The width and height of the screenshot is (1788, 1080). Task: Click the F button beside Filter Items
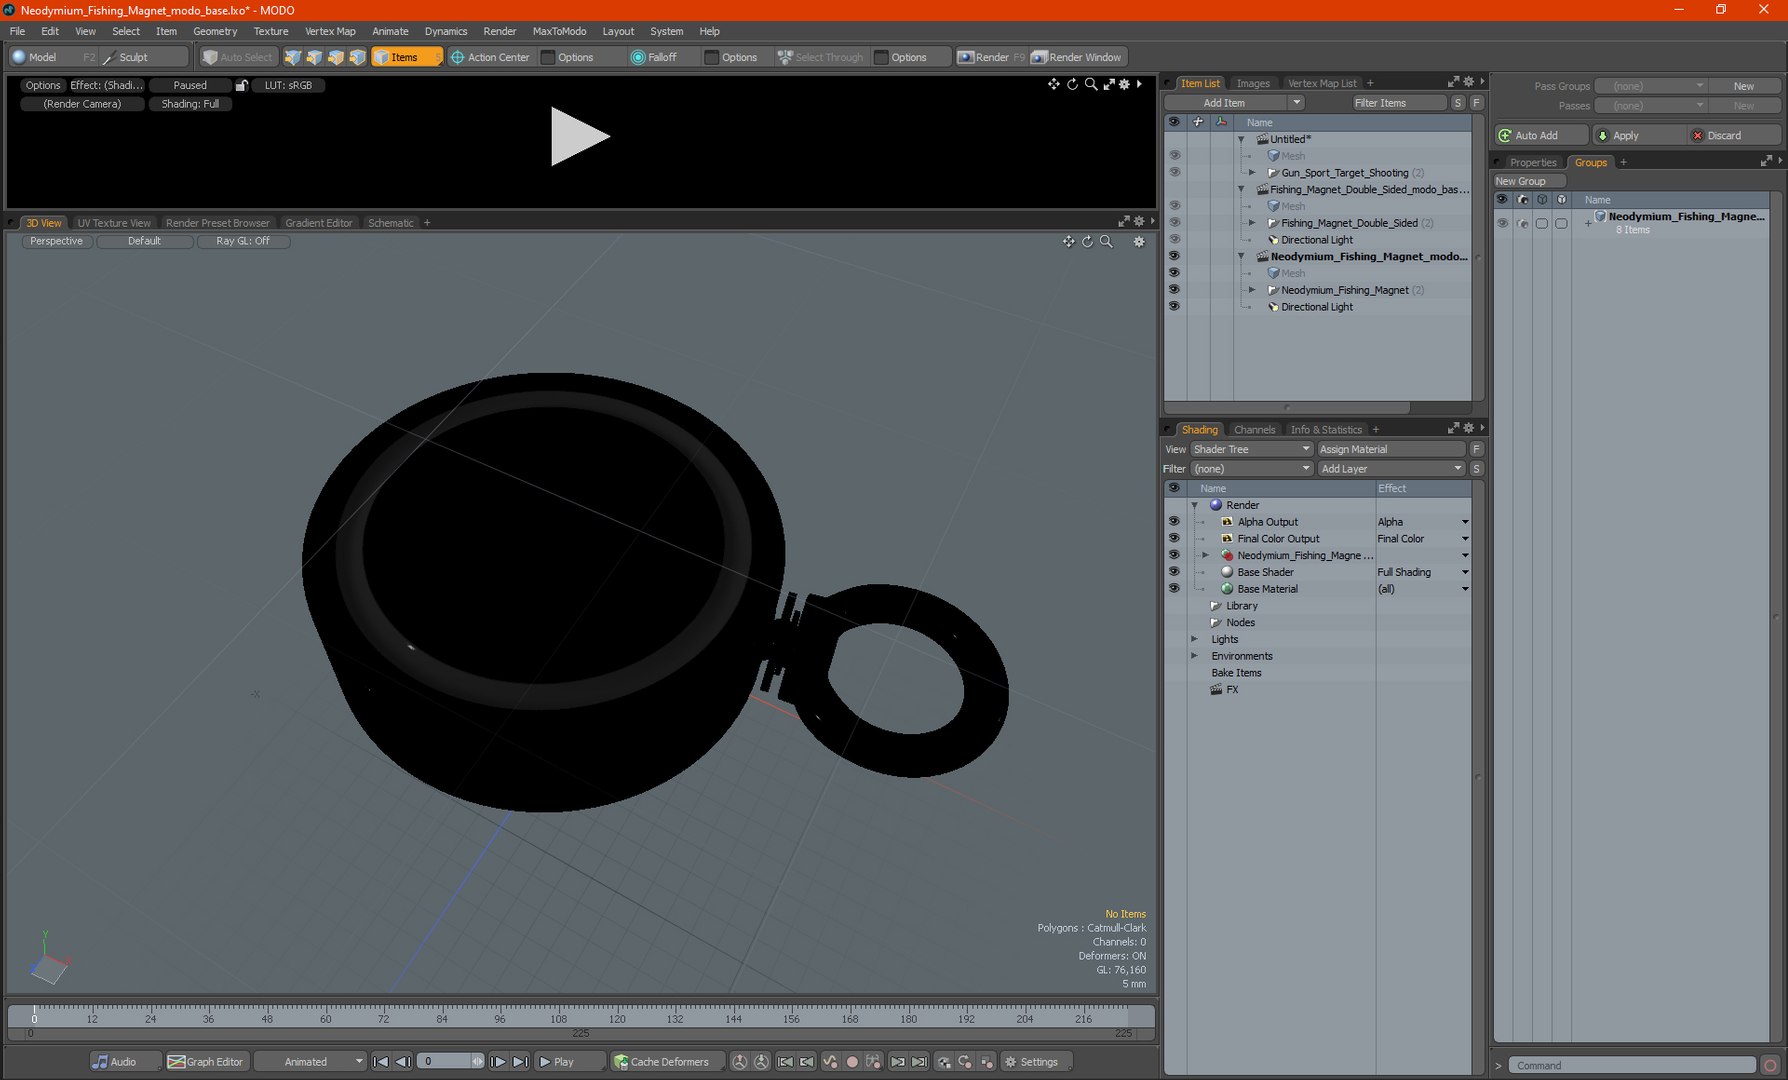[x=1476, y=103]
